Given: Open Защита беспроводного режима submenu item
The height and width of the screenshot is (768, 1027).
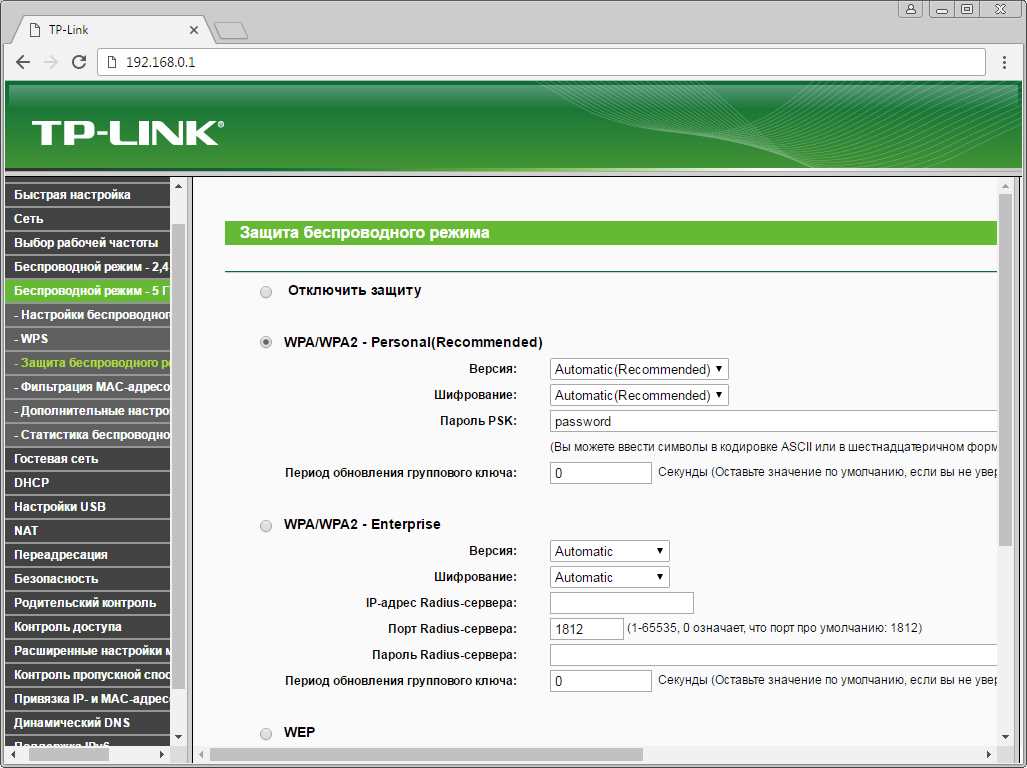Looking at the screenshot, I should click(87, 363).
